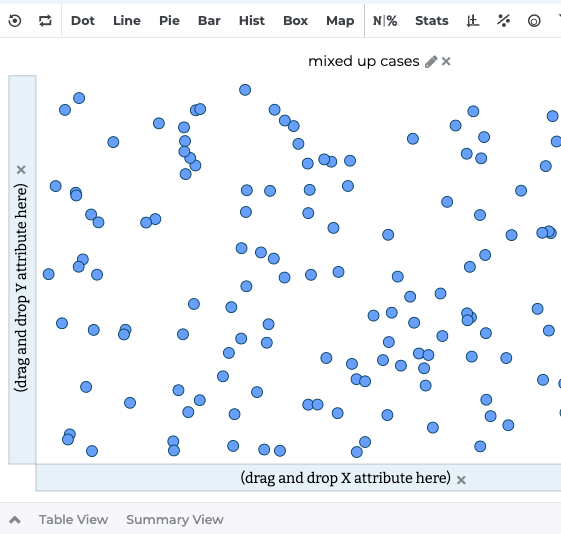
Task: Switch to Line graph type
Action: (x=127, y=21)
